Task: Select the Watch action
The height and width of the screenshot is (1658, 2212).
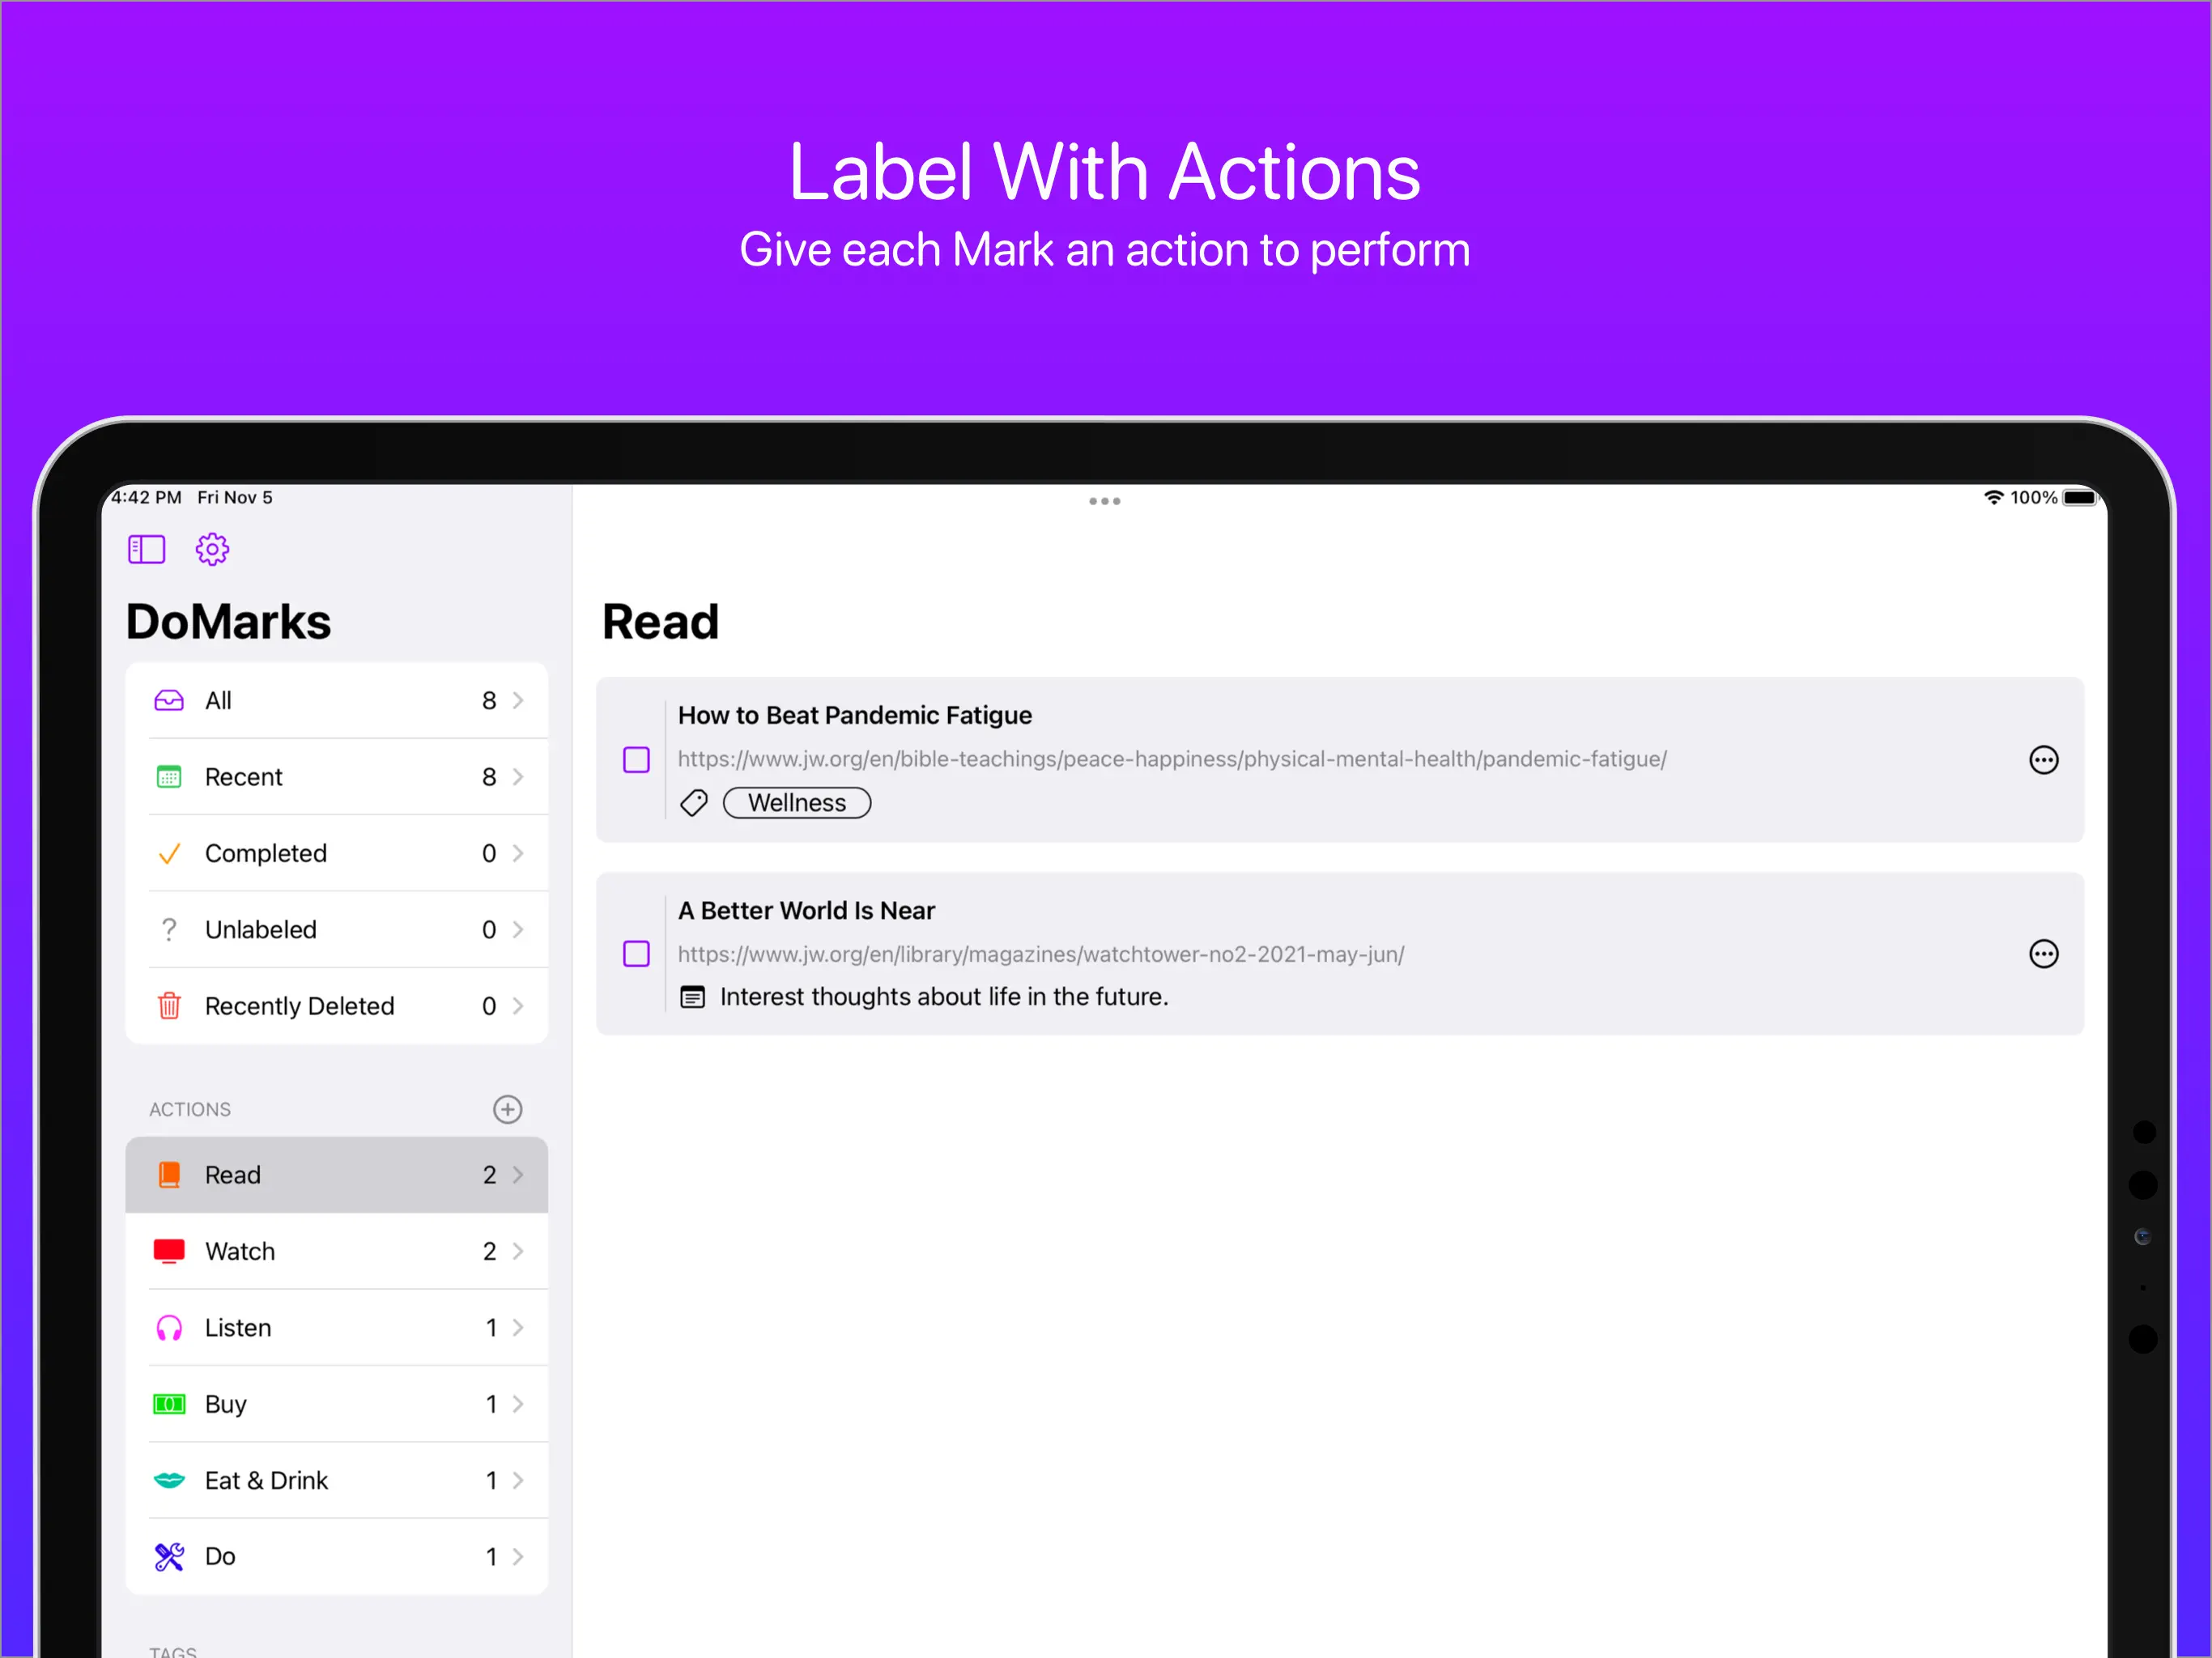Action: (240, 1251)
